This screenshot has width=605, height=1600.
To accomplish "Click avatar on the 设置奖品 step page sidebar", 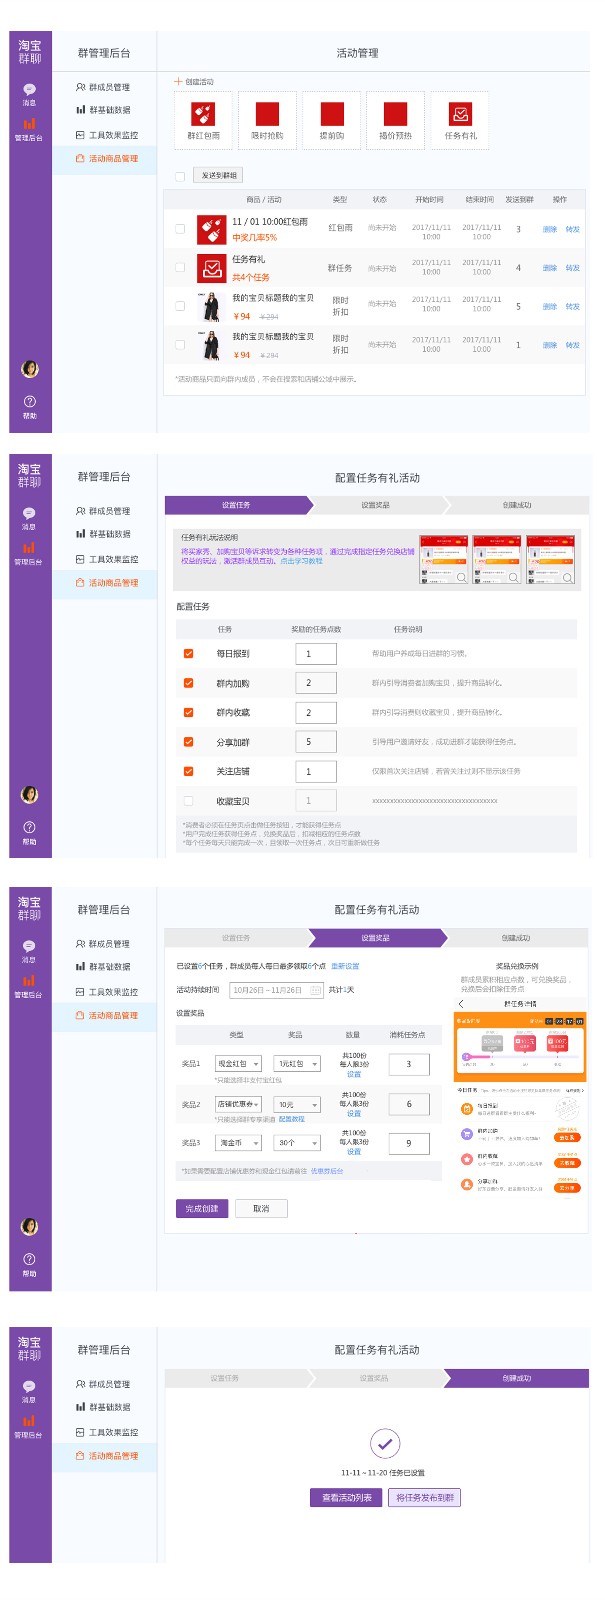I will (30, 1227).
